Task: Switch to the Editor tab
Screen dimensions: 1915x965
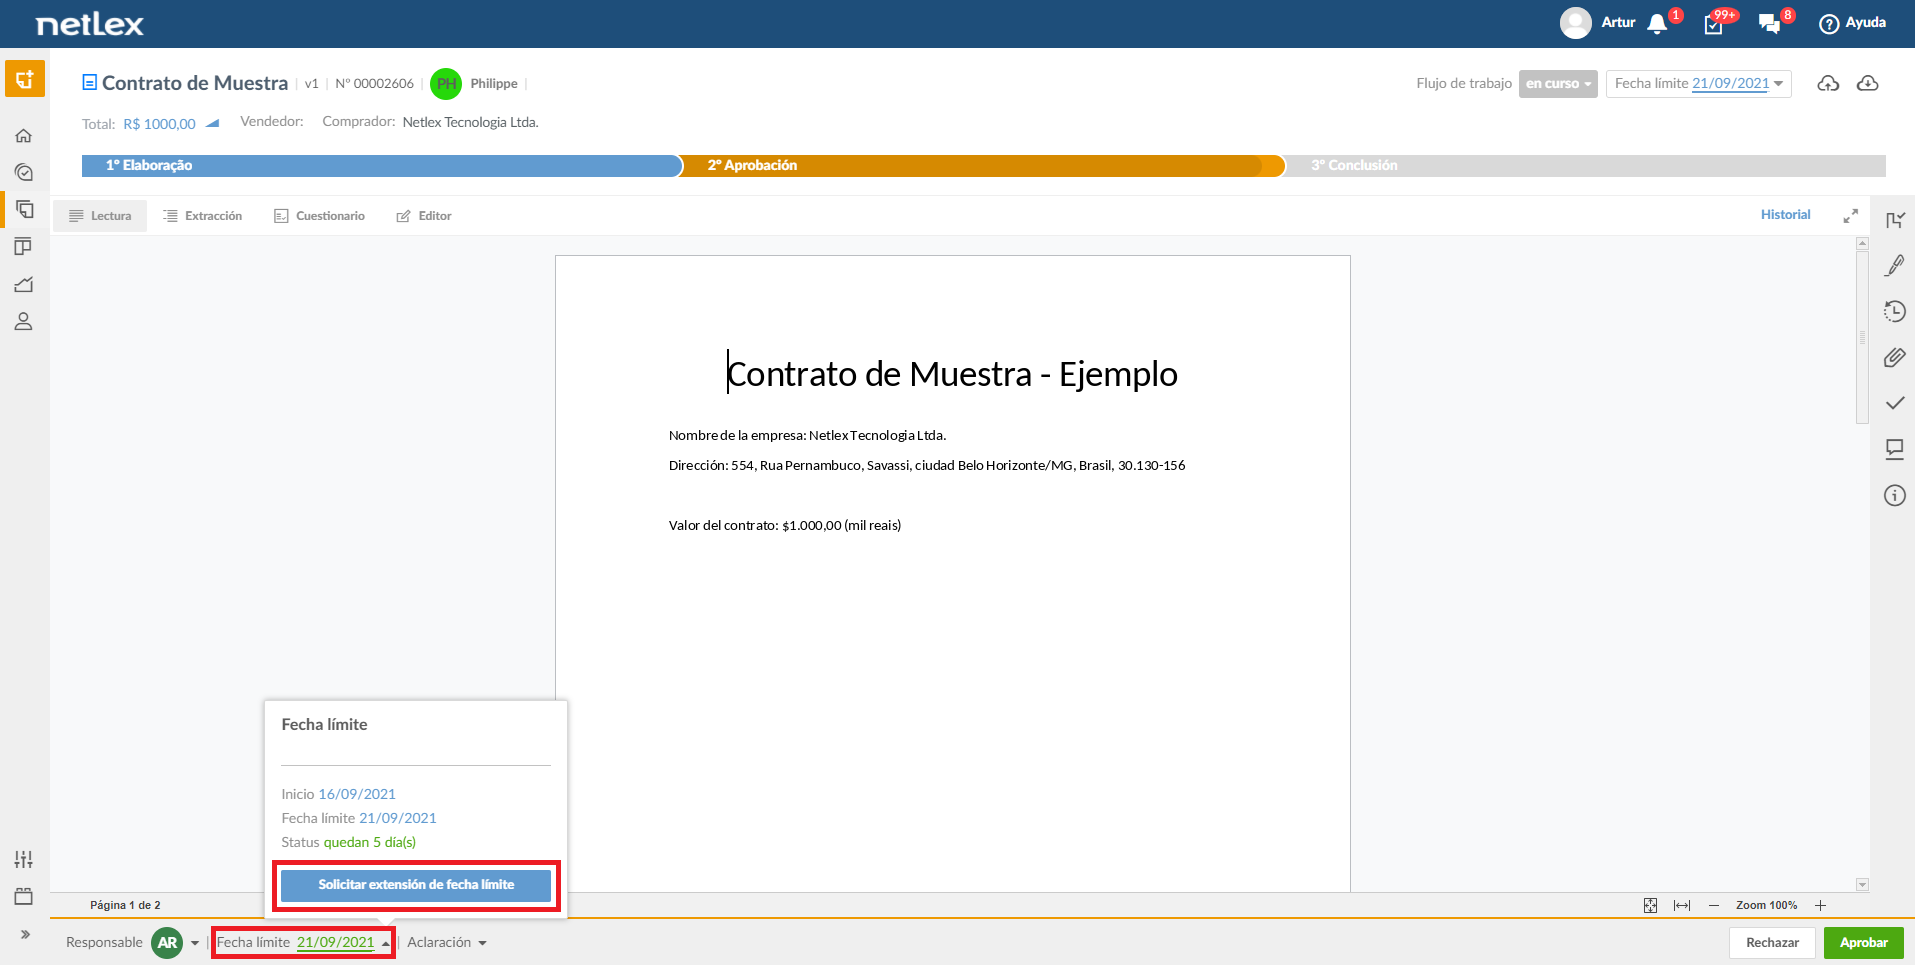Action: point(424,216)
